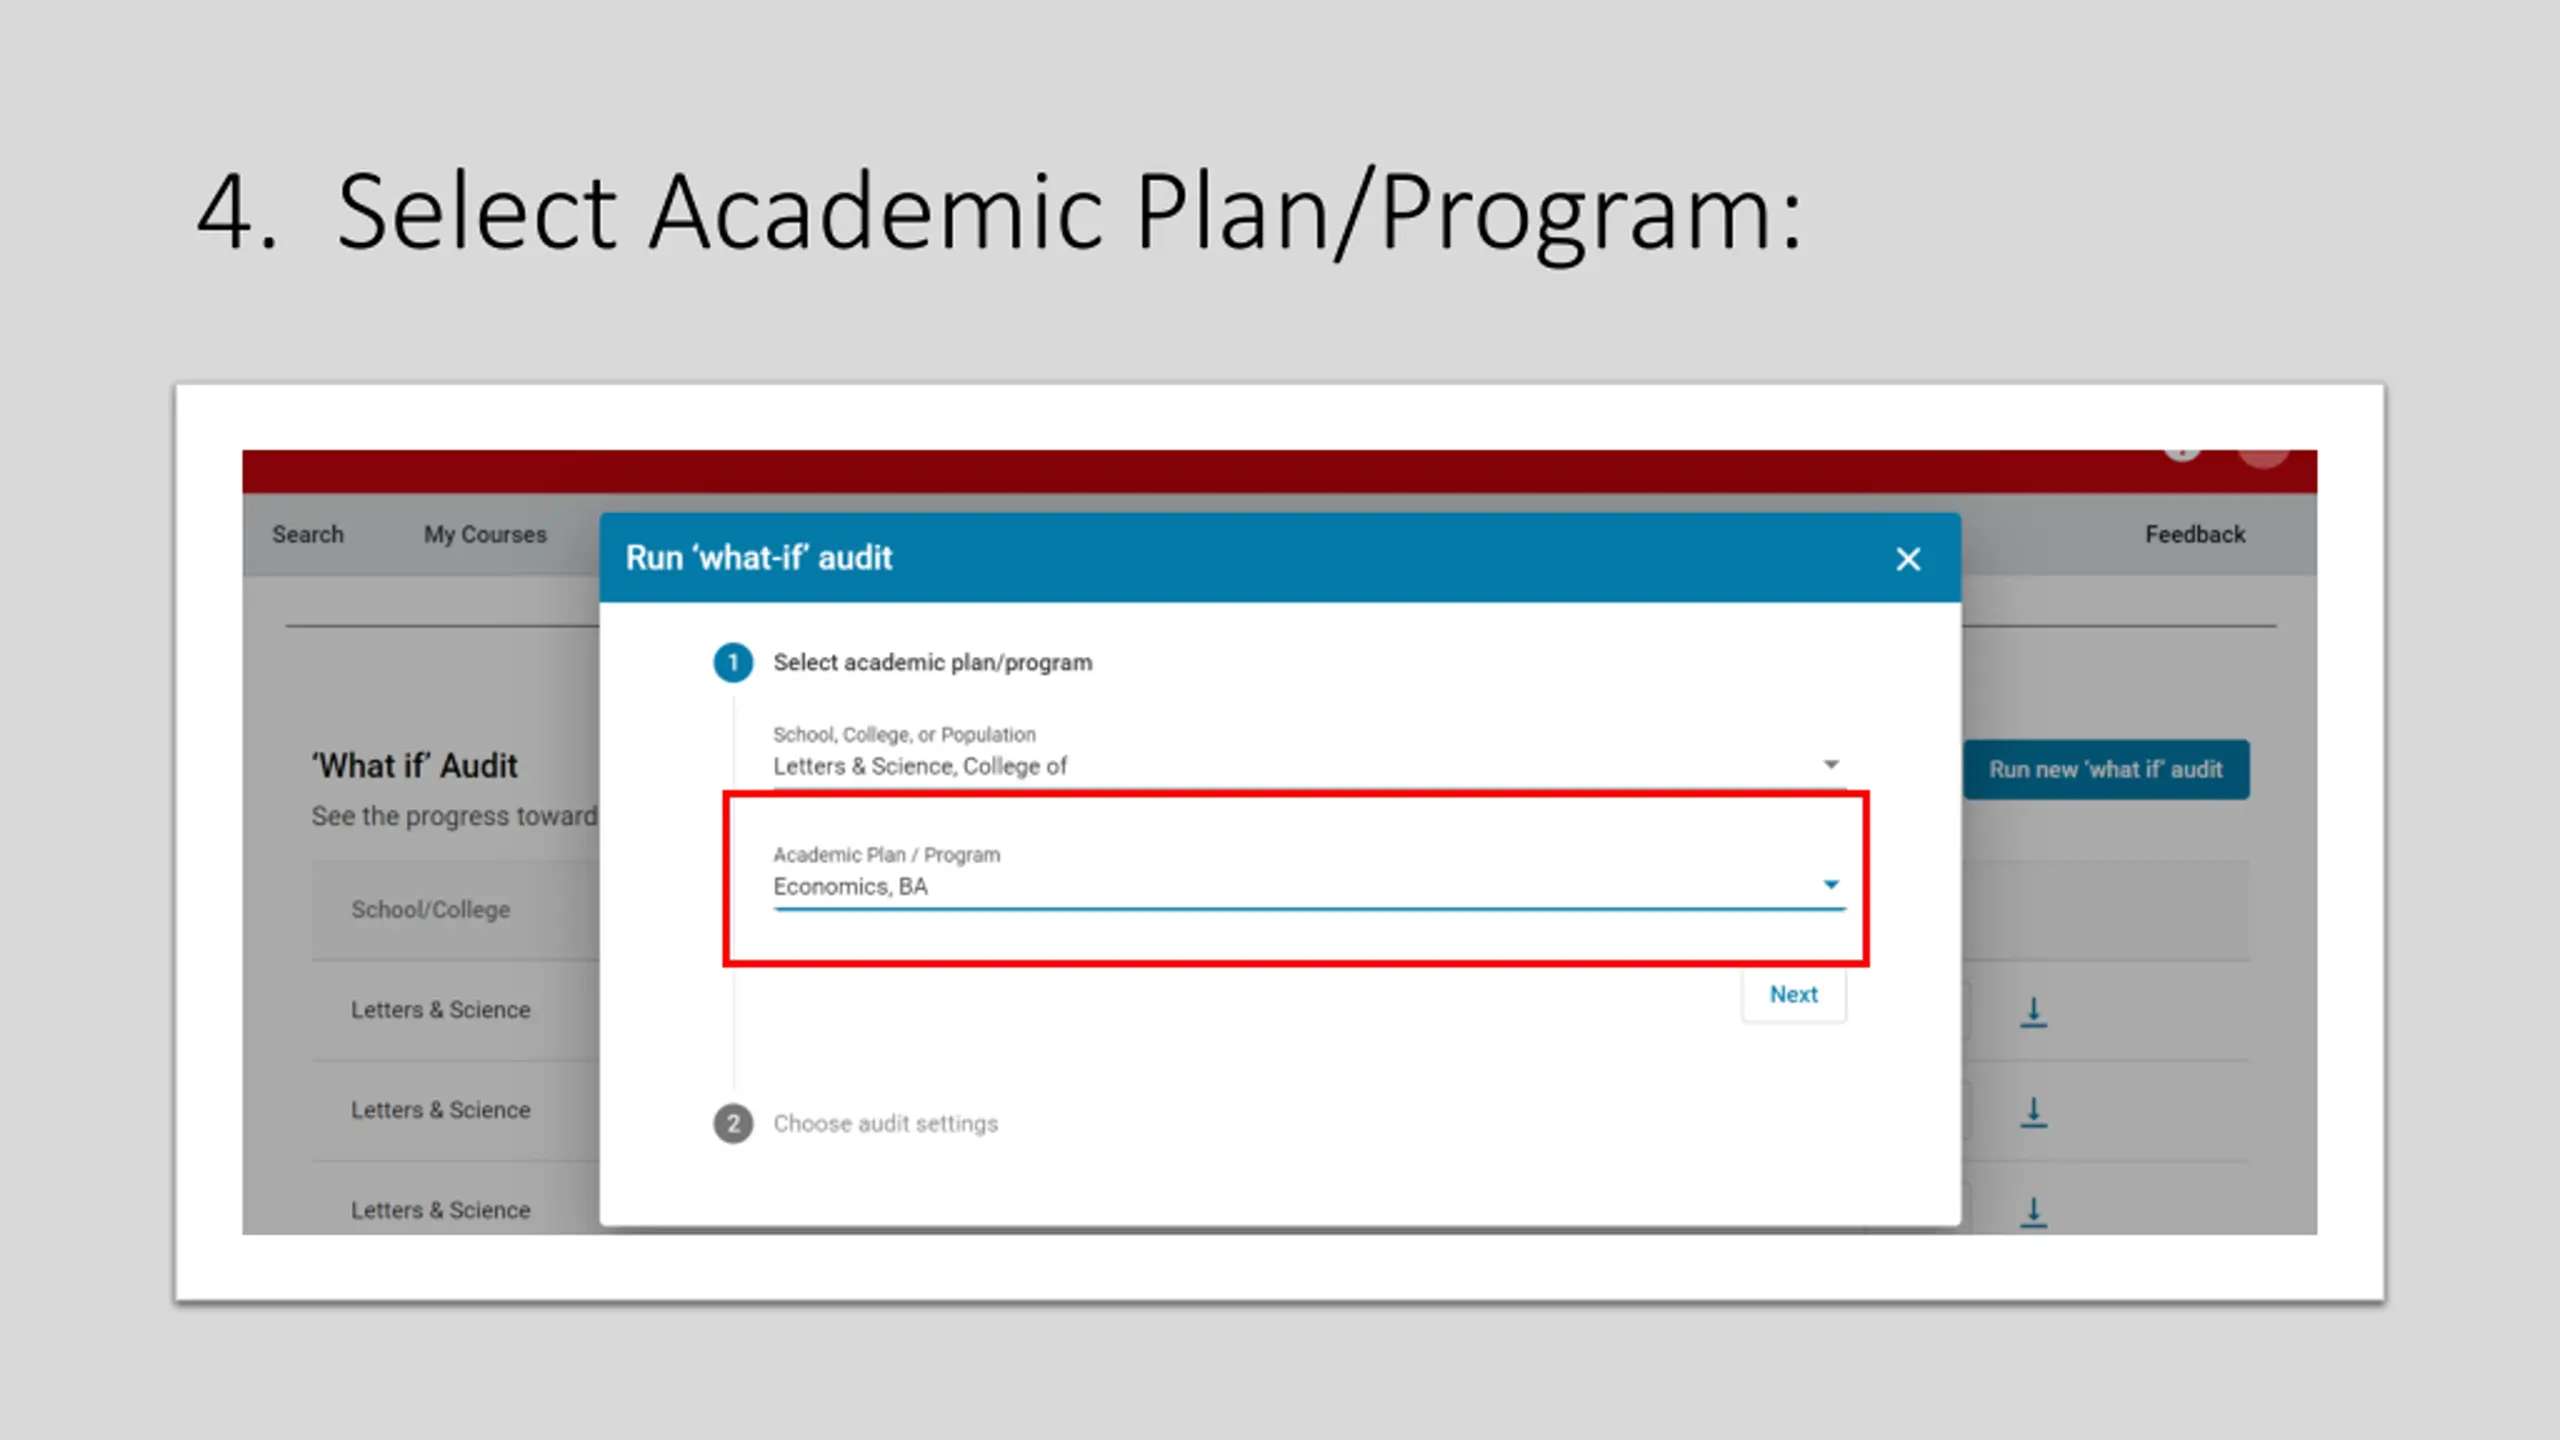Screen dimensions: 2560x1440
Task: Click the Next button
Action: tap(1793, 995)
